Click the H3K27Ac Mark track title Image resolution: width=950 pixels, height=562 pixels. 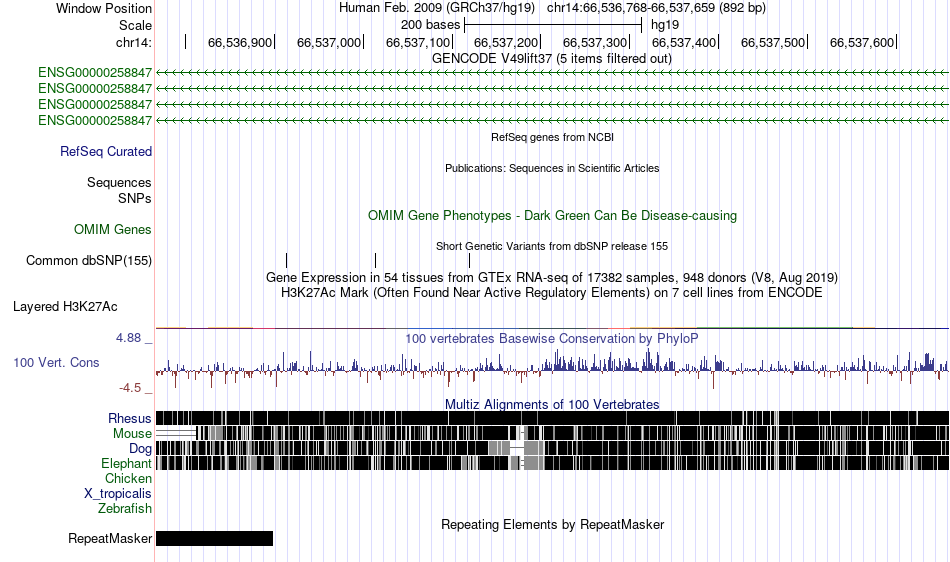552,293
